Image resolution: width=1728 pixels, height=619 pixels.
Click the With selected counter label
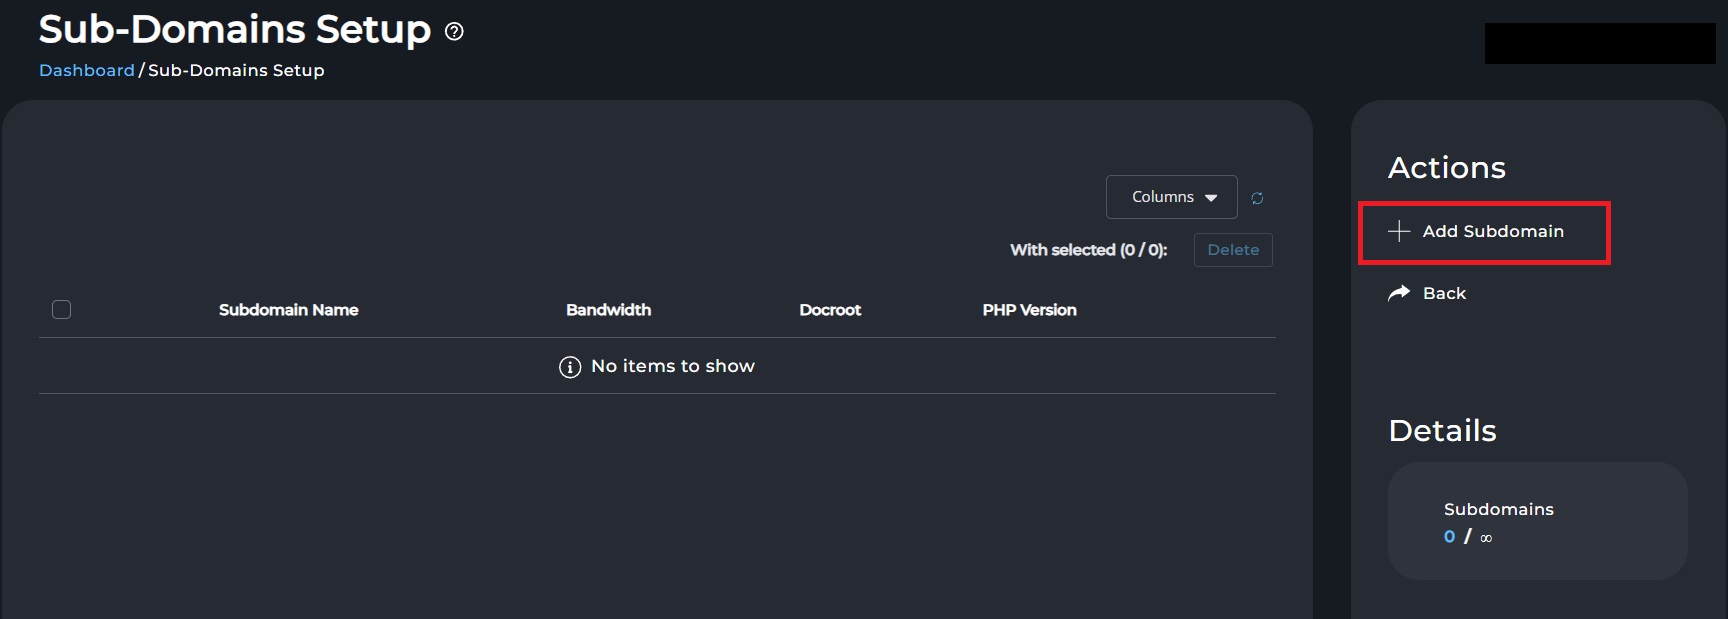[1089, 250]
